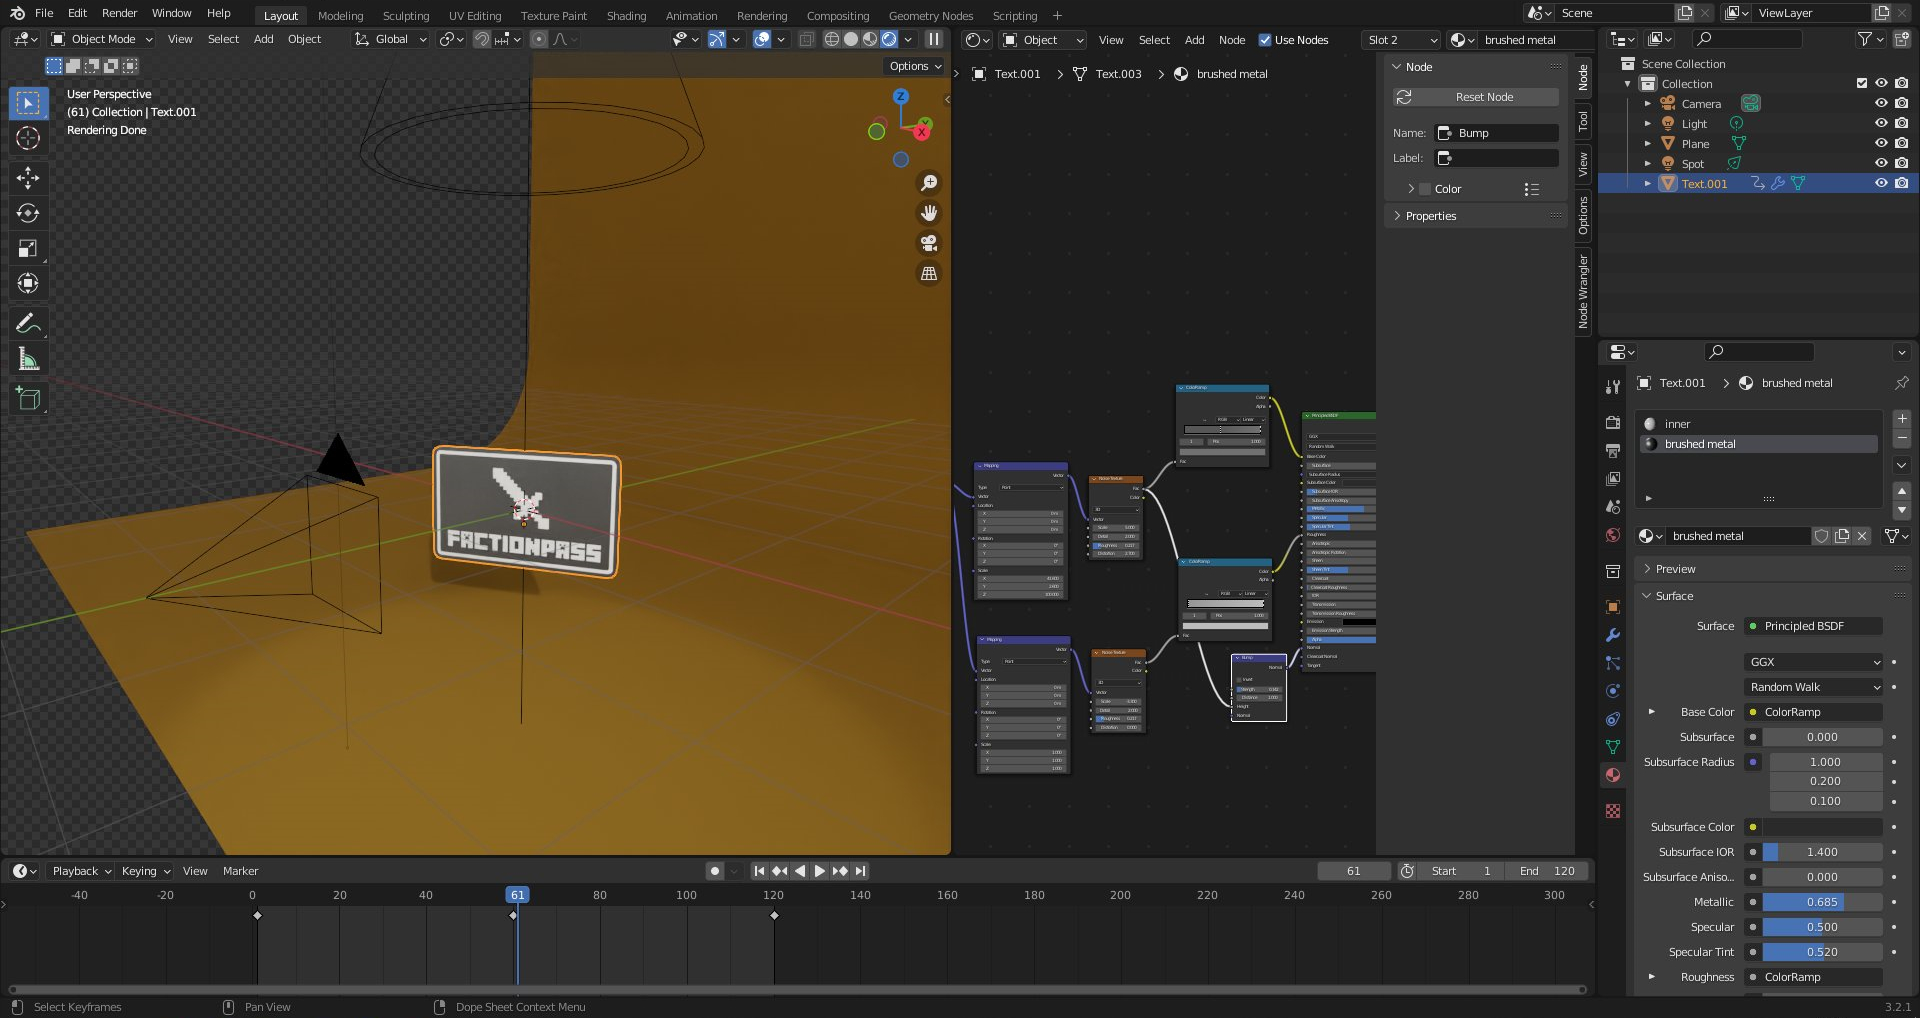Open the Modifier wrench properties tab
1920x1018 pixels.
point(1612,635)
